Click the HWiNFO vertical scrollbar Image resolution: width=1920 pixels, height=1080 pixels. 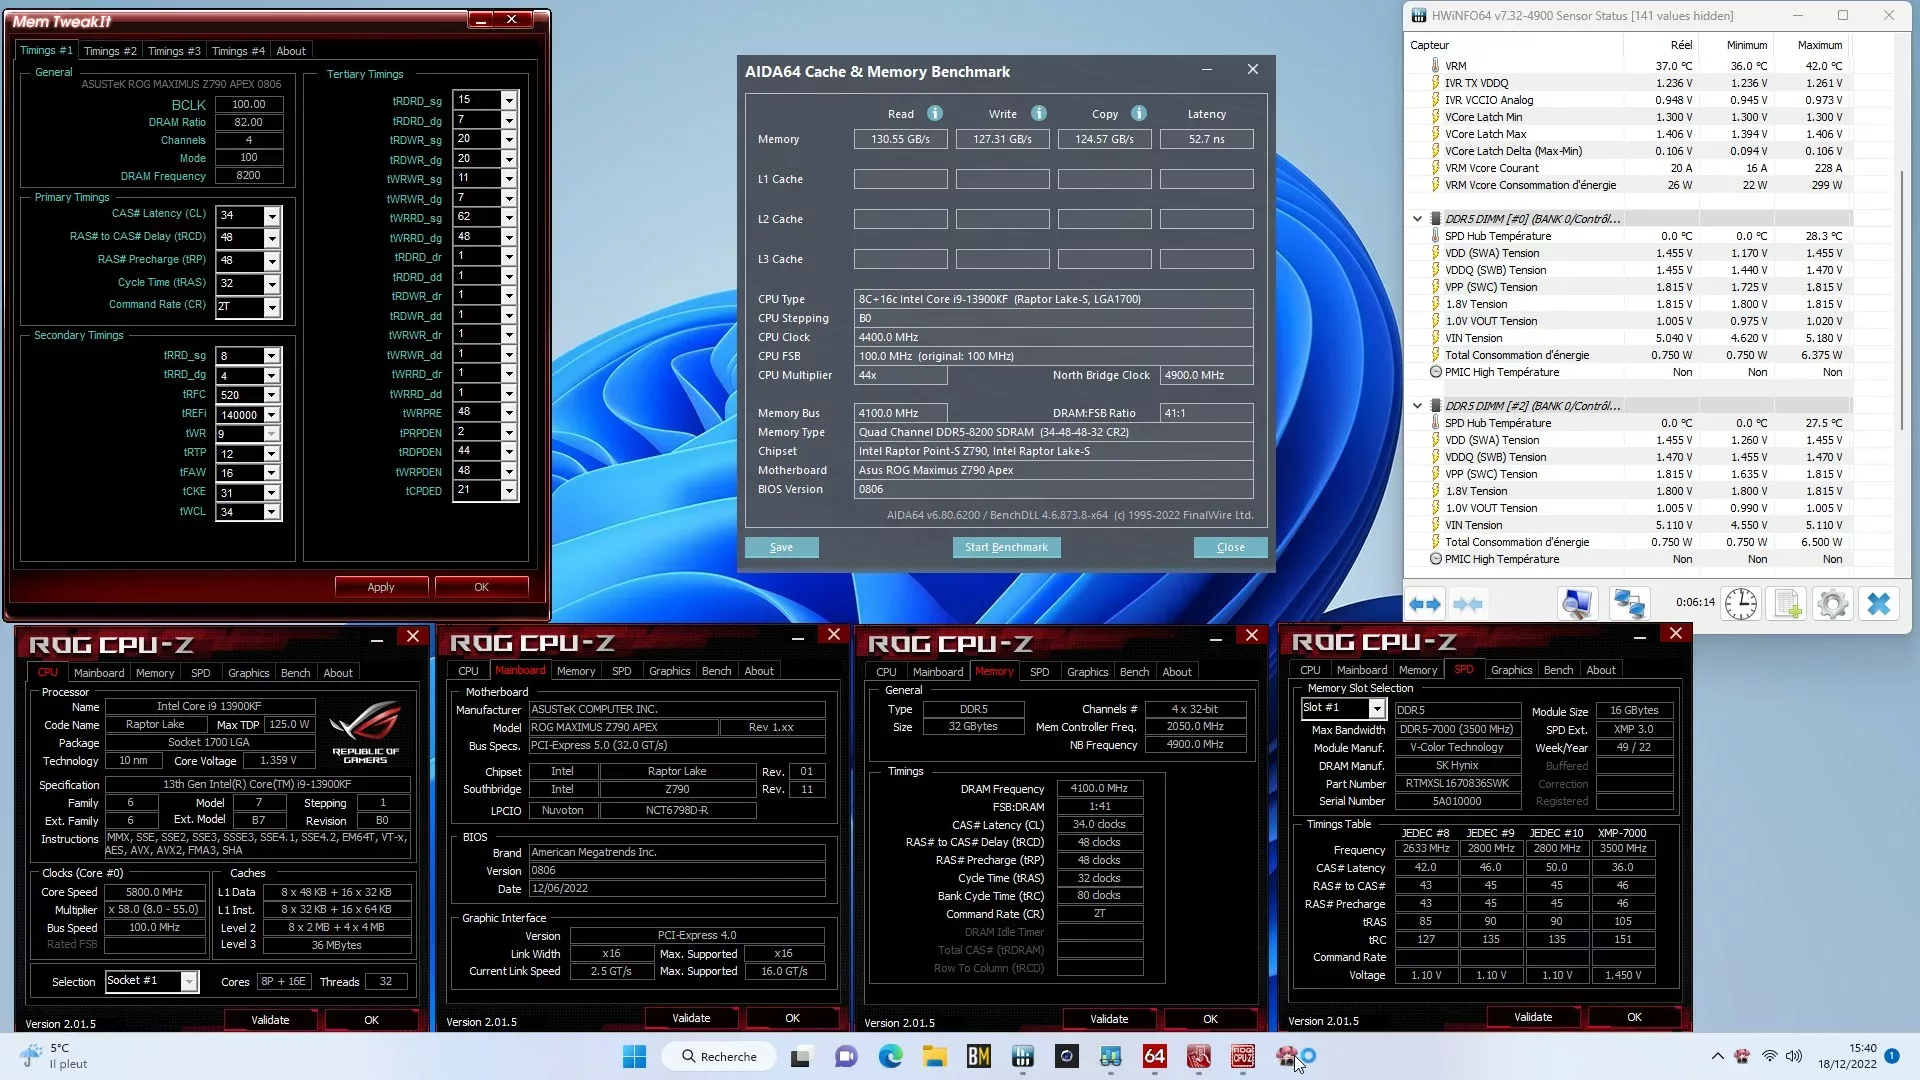pyautogui.click(x=1901, y=300)
